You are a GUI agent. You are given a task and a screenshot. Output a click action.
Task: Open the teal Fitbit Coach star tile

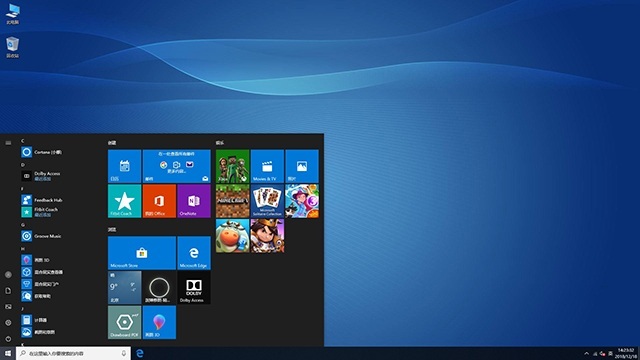click(124, 201)
